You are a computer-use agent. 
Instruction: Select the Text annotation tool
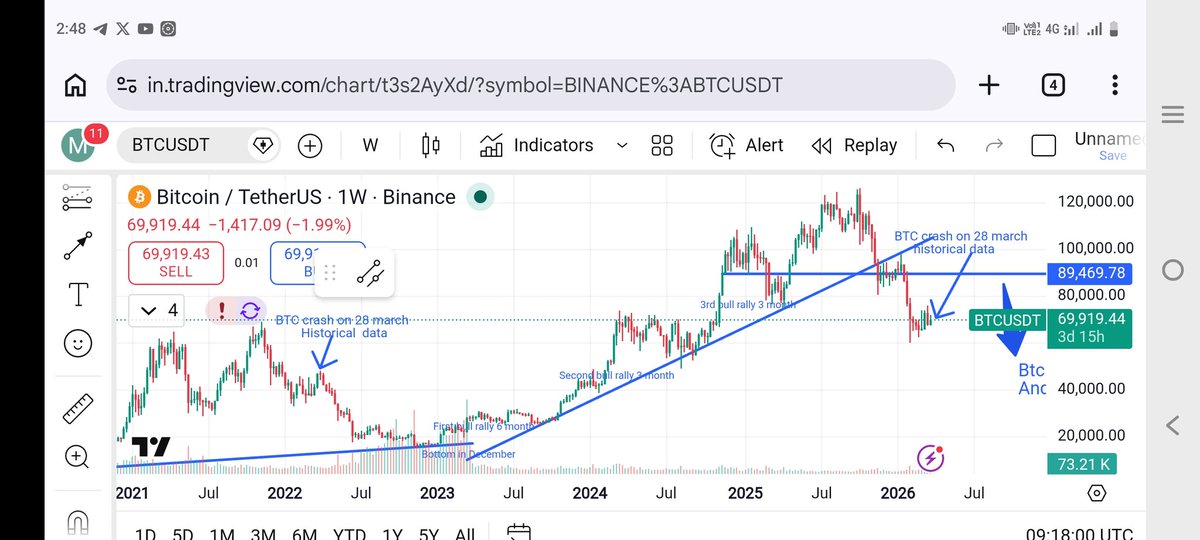(77, 294)
